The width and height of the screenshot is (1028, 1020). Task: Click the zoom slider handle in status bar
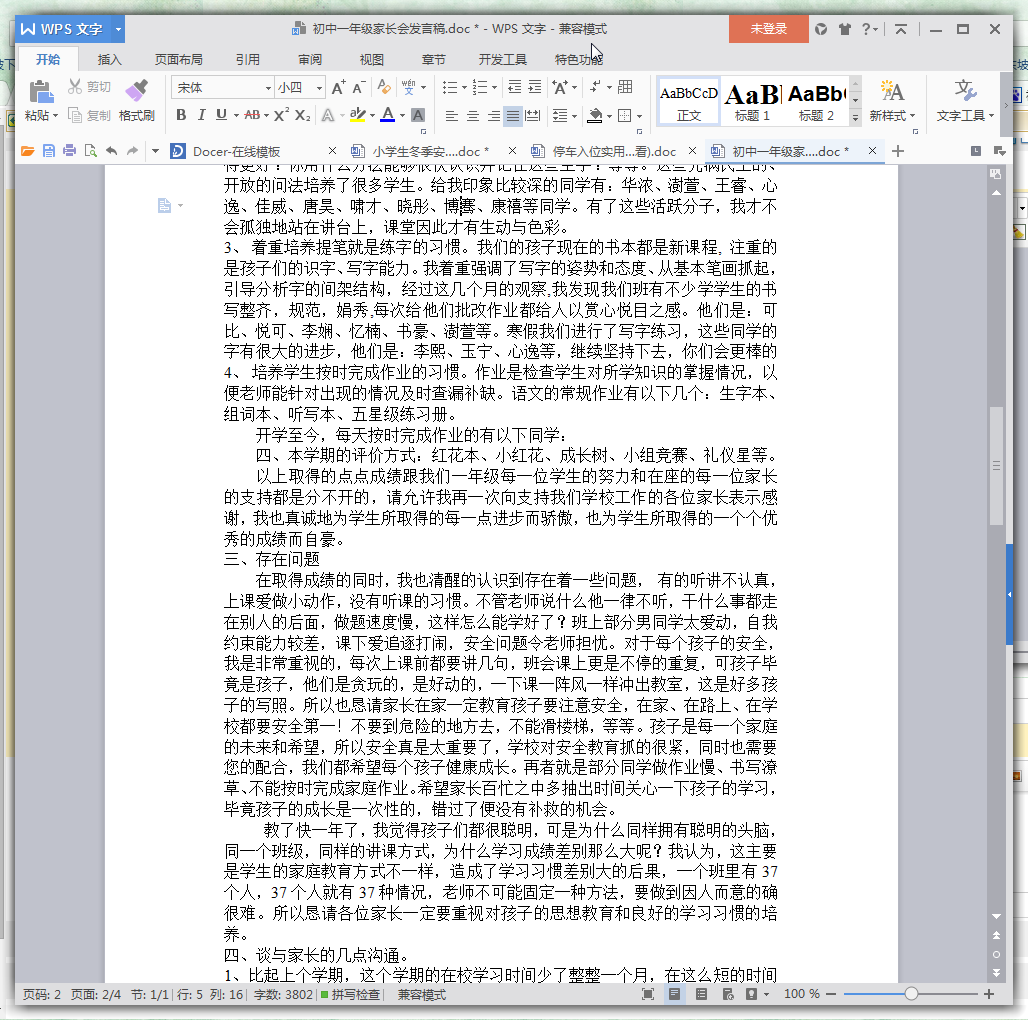911,994
